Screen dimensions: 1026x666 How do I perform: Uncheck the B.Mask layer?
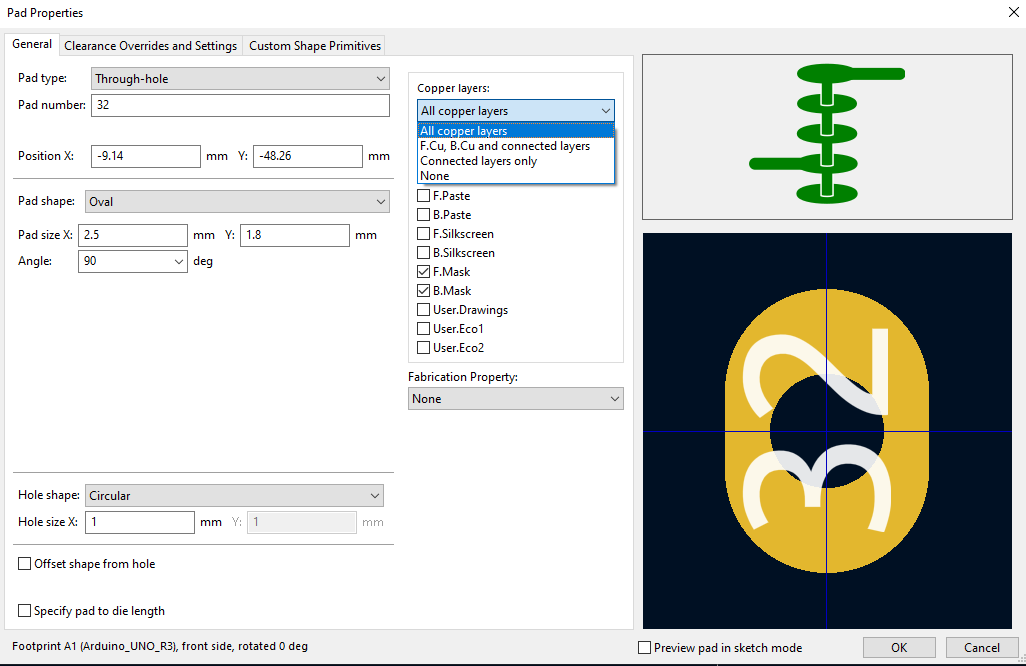pos(423,290)
